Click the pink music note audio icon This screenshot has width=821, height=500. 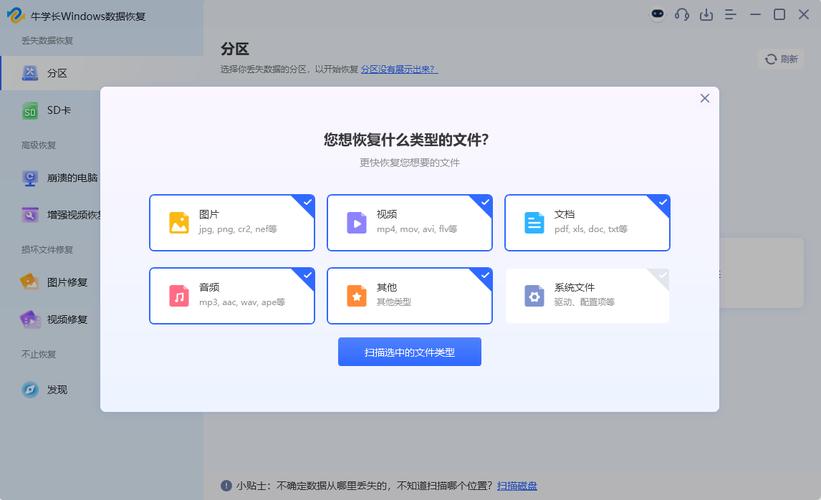click(179, 296)
